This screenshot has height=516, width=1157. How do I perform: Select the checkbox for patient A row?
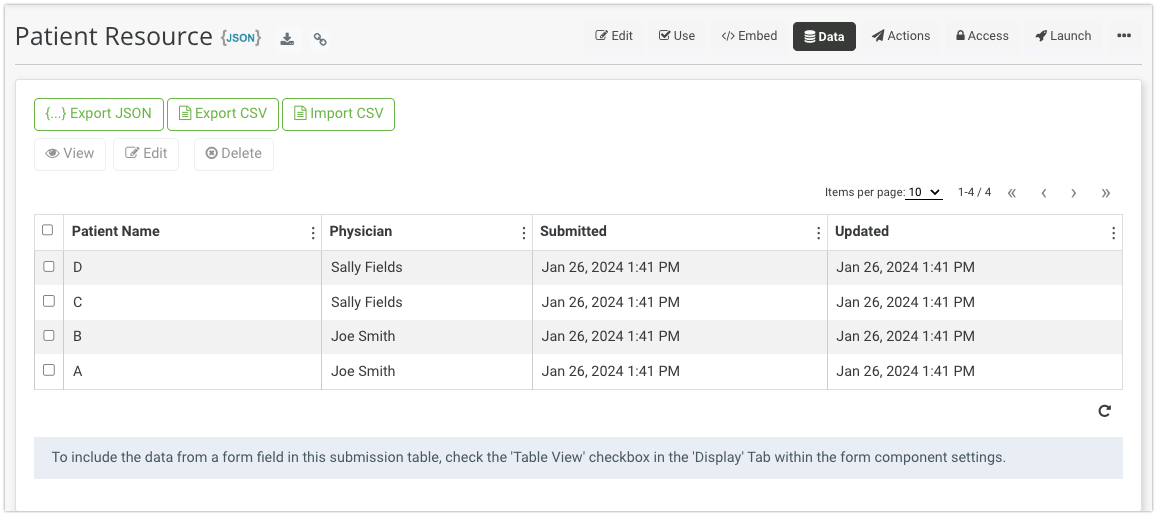click(x=49, y=370)
